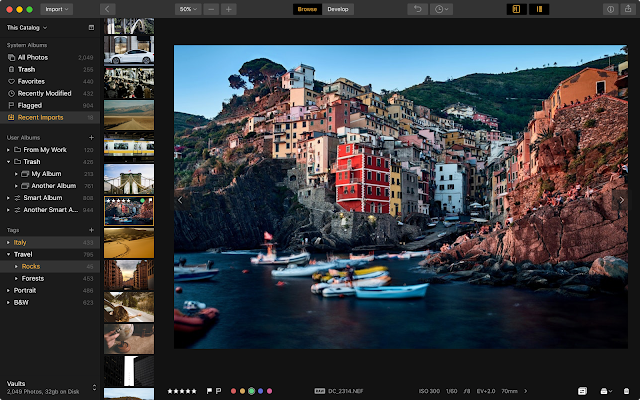The image size is (640, 400).
Task: Click the undo arrow in the toolbar
Action: coord(418,9)
